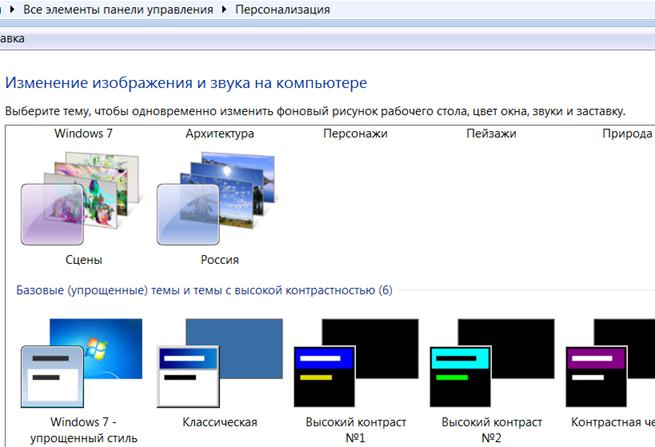The image size is (655, 447).
Task: Select the purple Контрастная черная theme preview
Action: click(610, 363)
